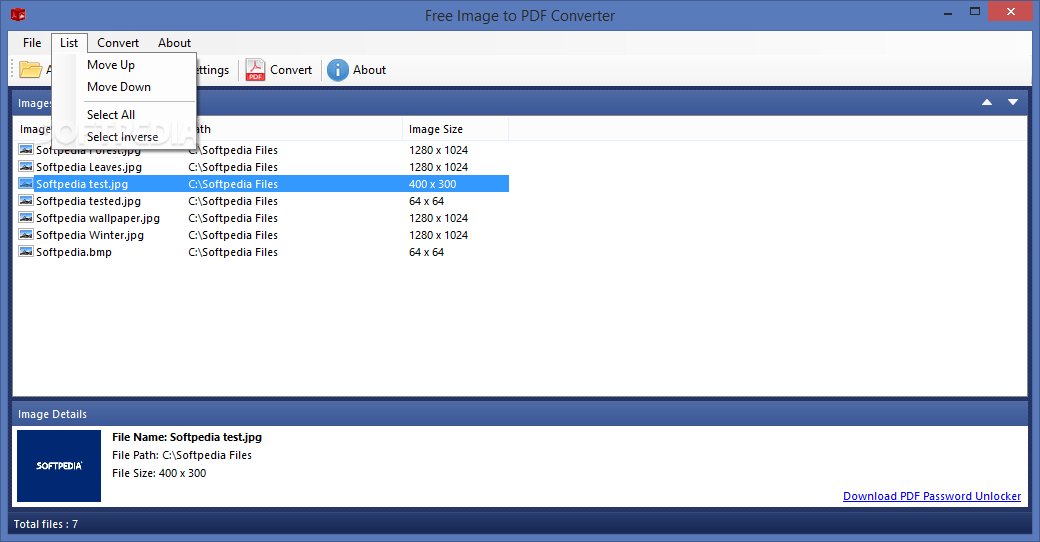Choose Select All from List menu
The width and height of the screenshot is (1040, 542).
[111, 115]
